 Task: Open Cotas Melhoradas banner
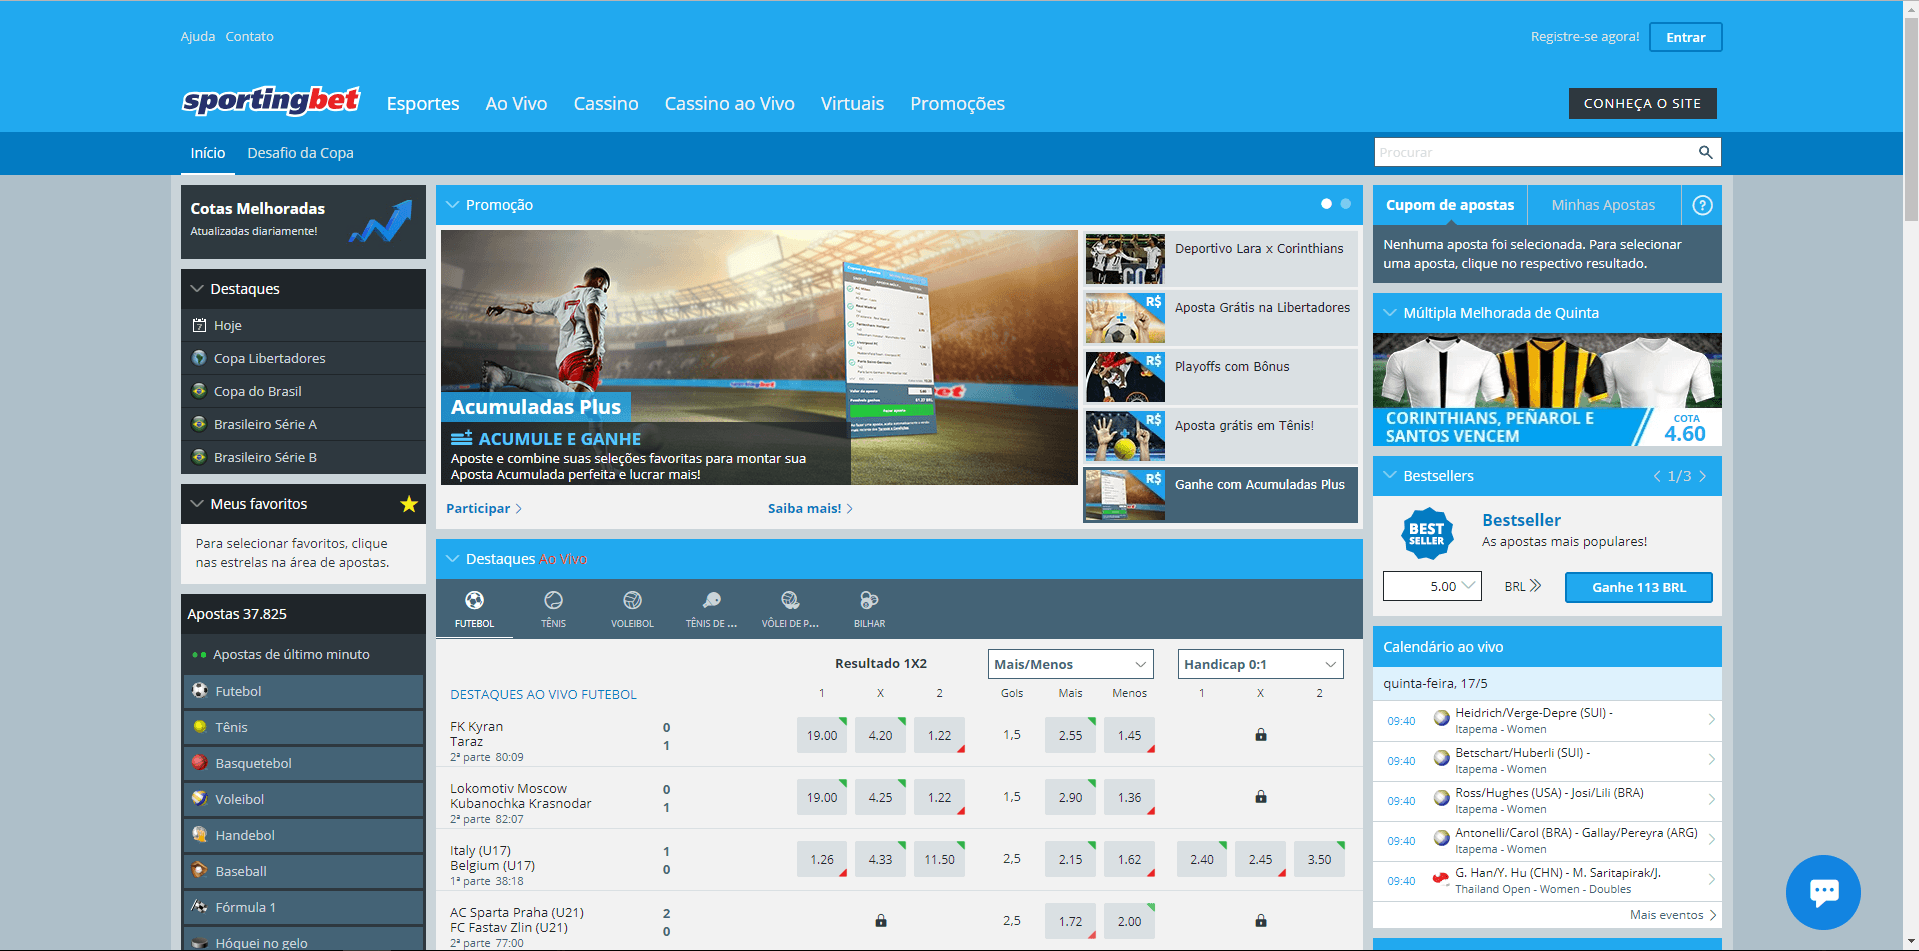click(x=303, y=221)
